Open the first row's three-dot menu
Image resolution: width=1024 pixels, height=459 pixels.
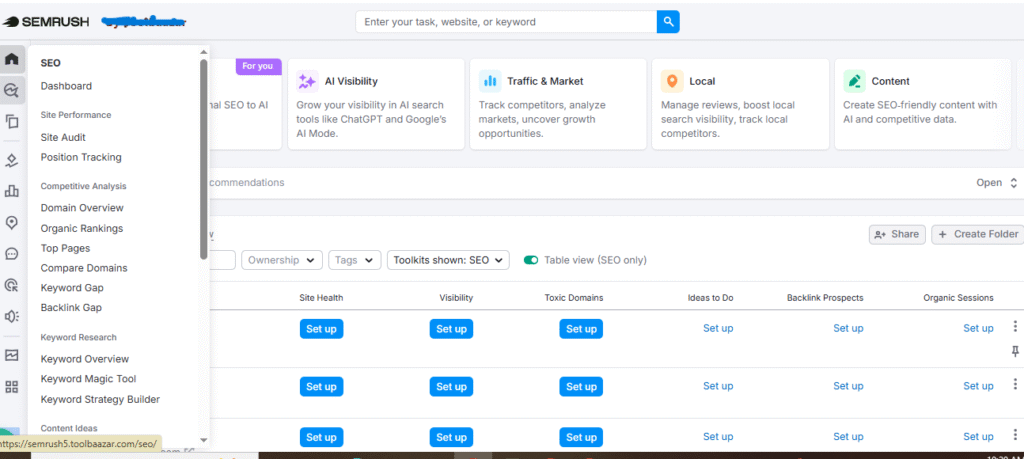pyautogui.click(x=1015, y=326)
